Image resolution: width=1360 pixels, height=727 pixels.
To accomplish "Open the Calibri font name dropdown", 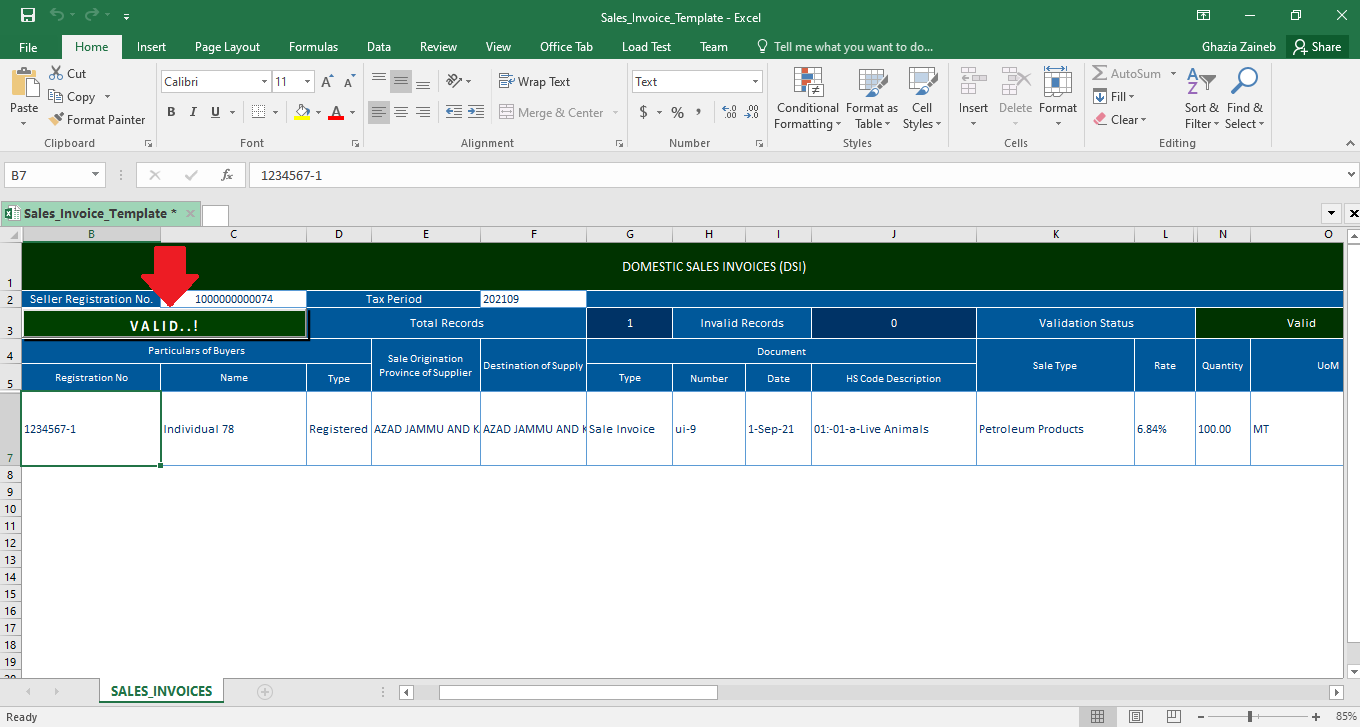I will (265, 82).
